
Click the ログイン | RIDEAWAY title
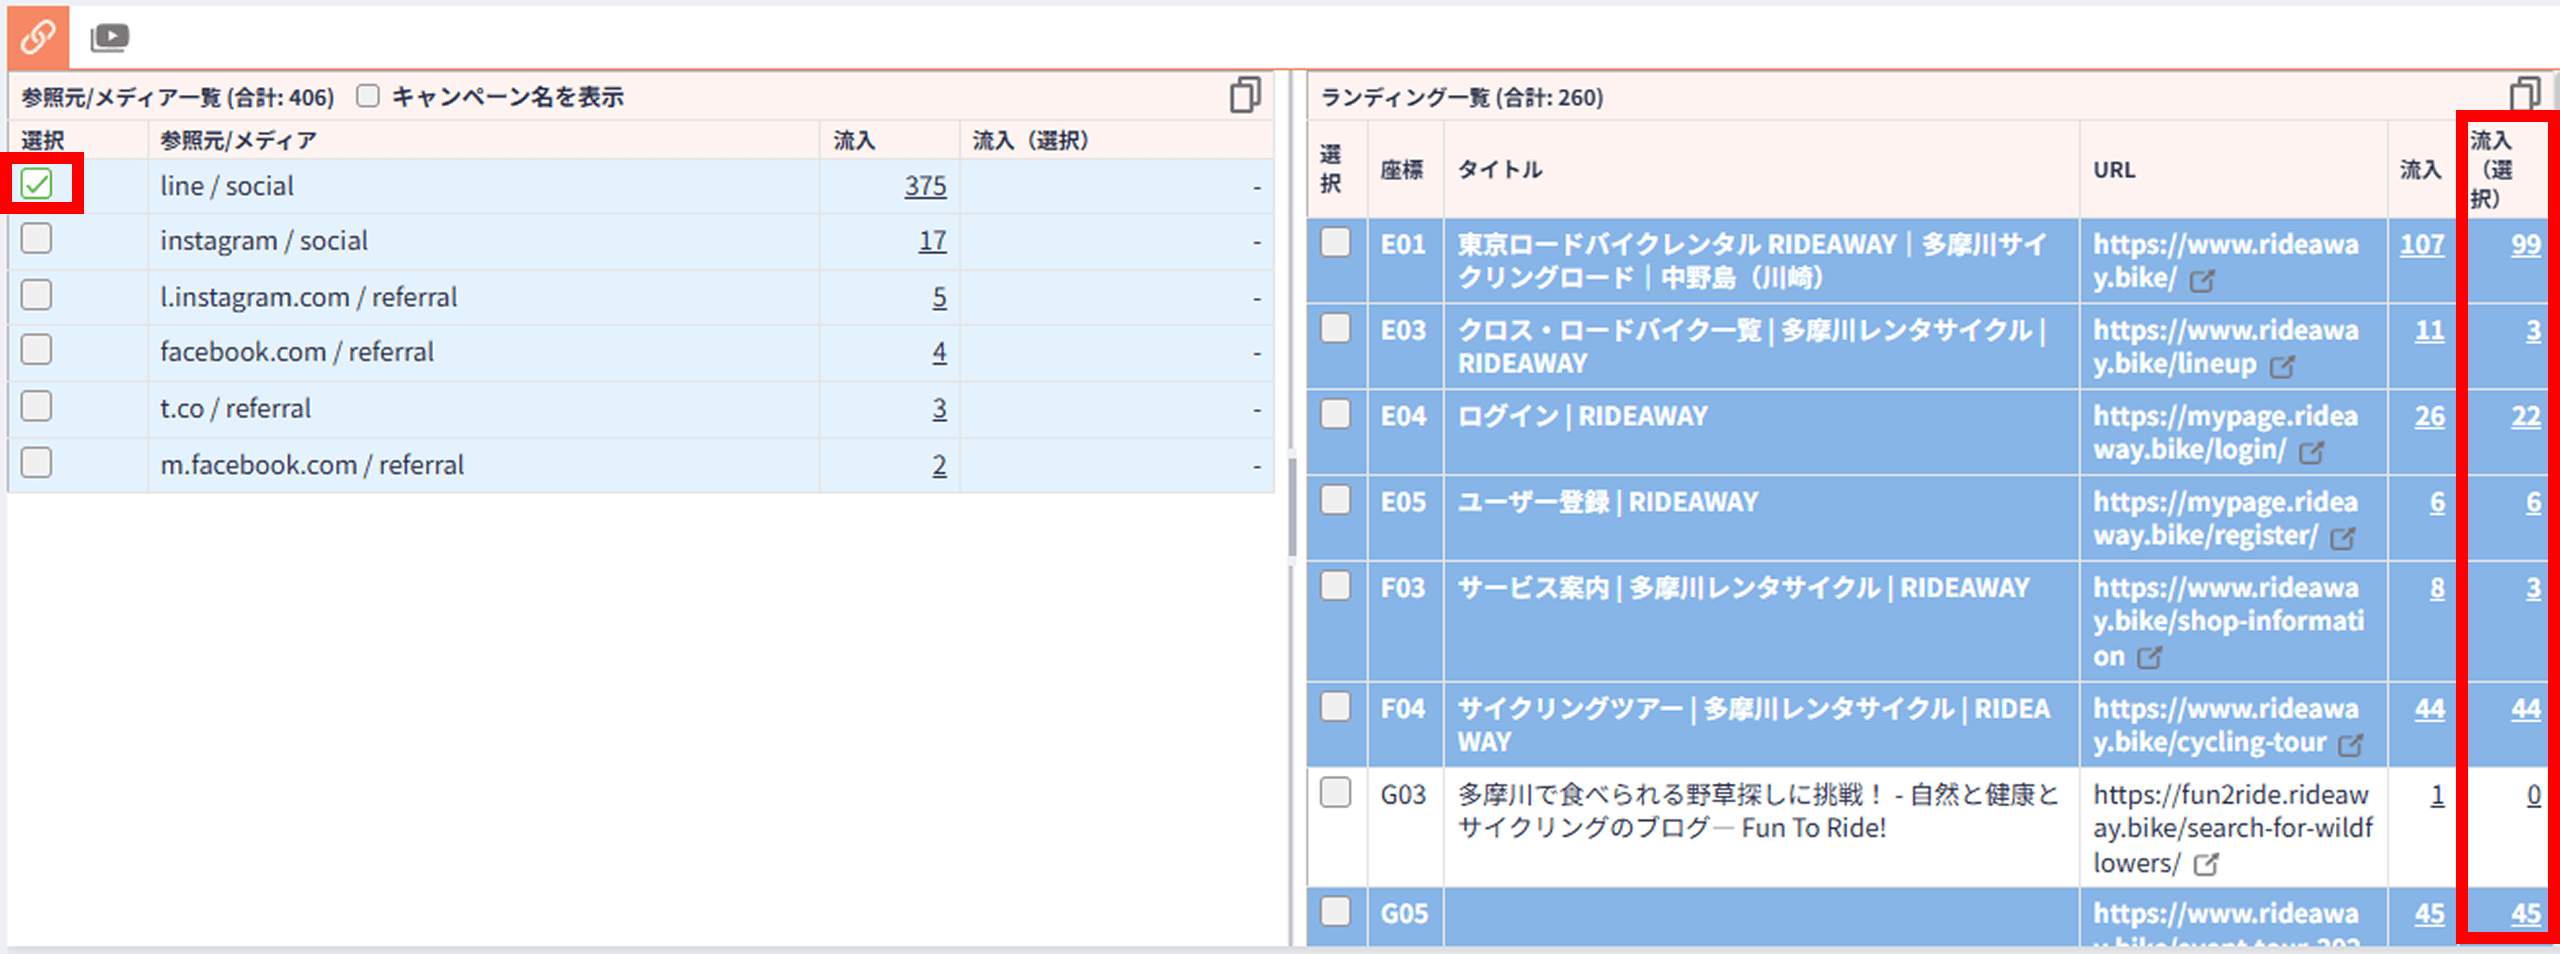click(1583, 416)
